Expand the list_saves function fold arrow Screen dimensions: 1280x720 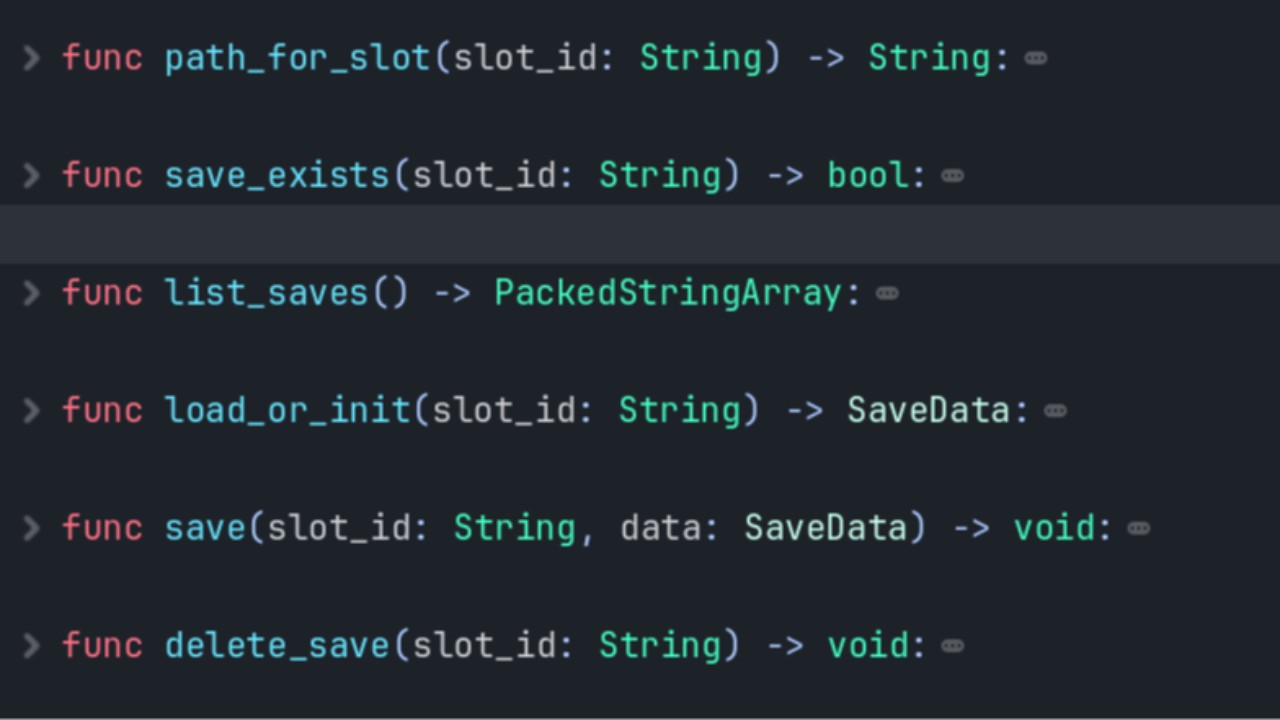click(31, 293)
